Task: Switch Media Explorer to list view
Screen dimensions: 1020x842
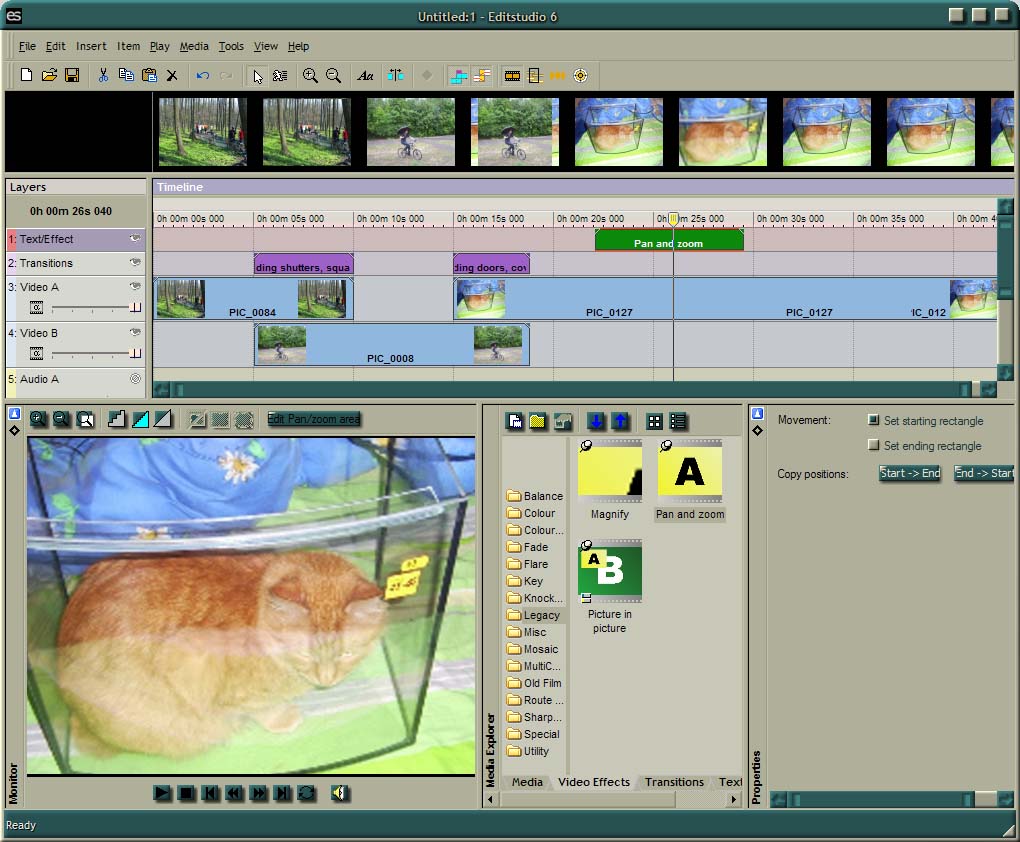Action: click(x=678, y=421)
